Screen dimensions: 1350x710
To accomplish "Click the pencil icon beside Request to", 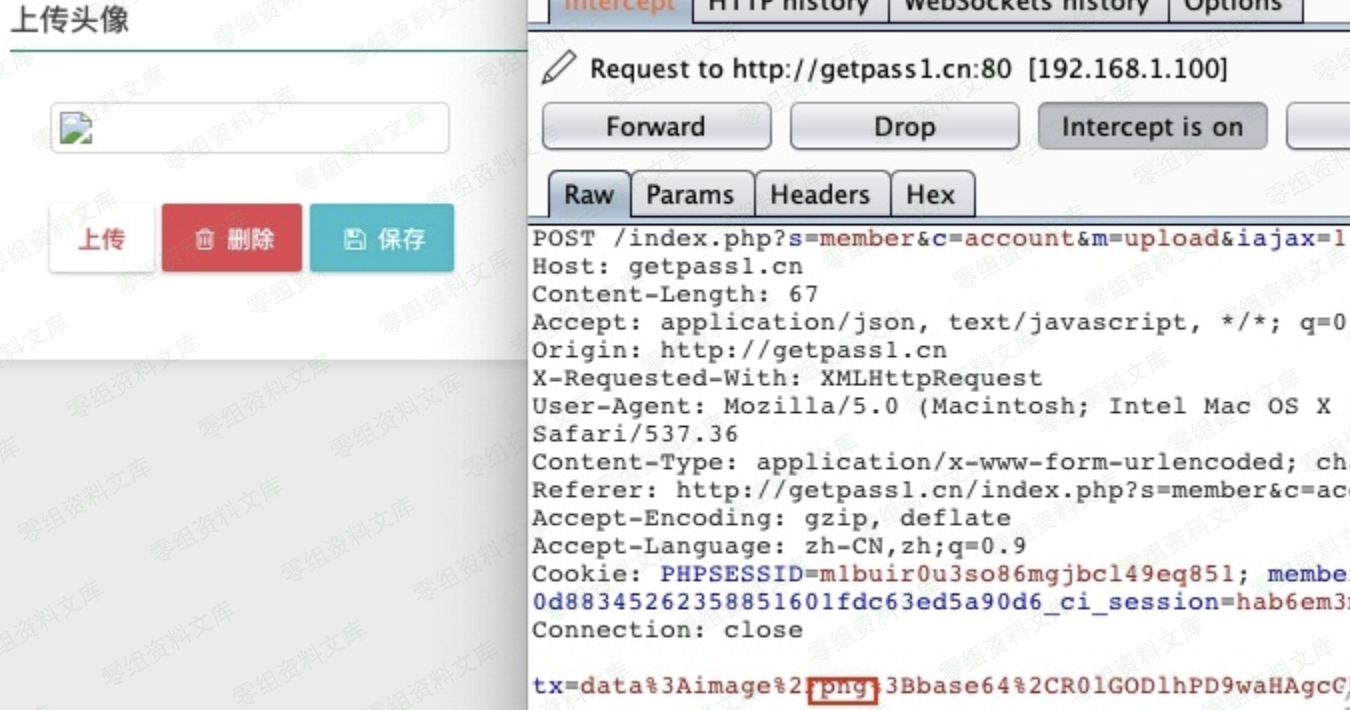I will point(559,69).
